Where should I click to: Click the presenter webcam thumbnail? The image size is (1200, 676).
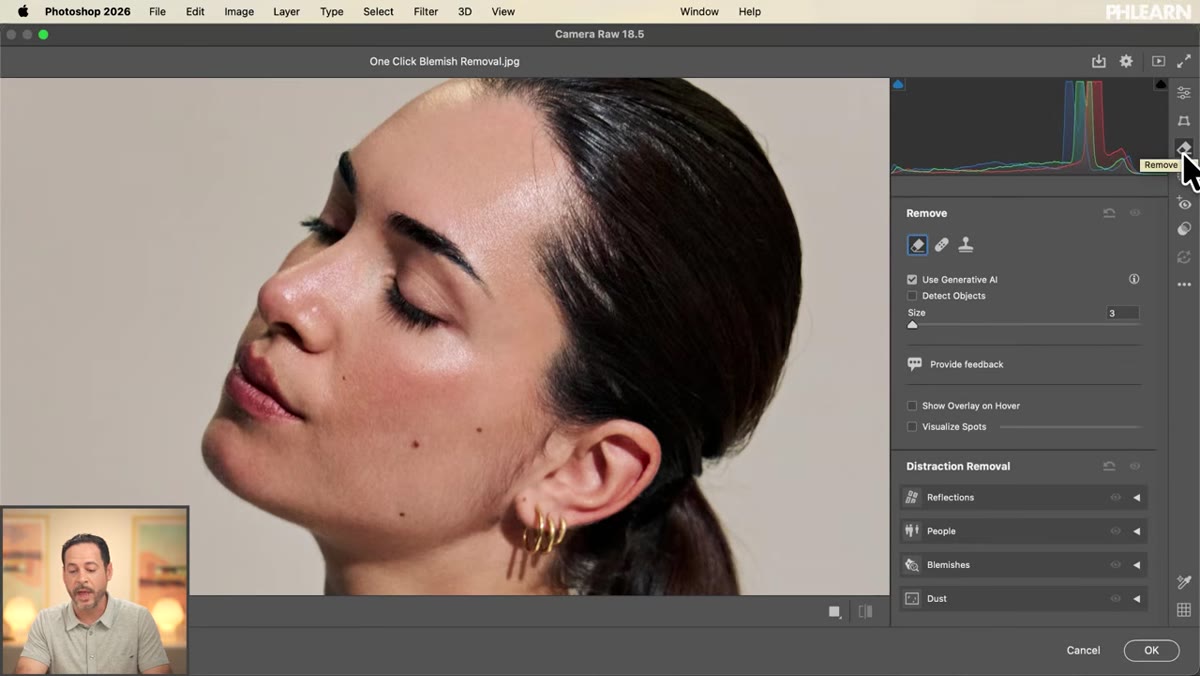coord(95,590)
